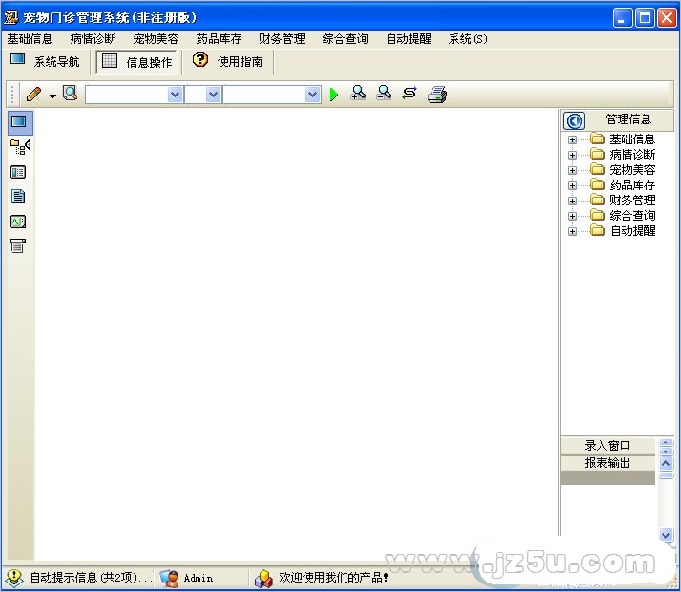681x592 pixels.
Task: Open the 基础信息 menu
Action: (x=30, y=39)
